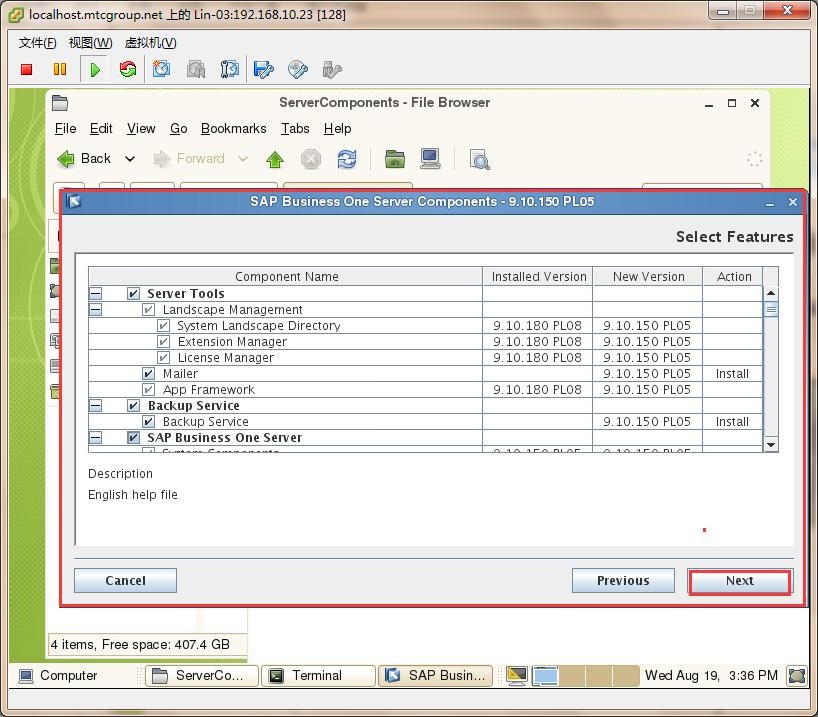The width and height of the screenshot is (818, 717).
Task: Open the Back history dropdown arrow
Action: [x=130, y=159]
